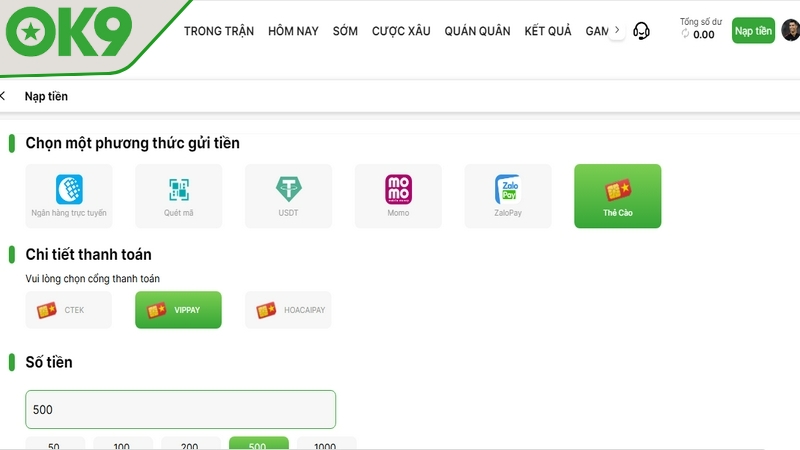Select the VIPPAY payment gateway
This screenshot has height=450, width=800.
coord(178,310)
